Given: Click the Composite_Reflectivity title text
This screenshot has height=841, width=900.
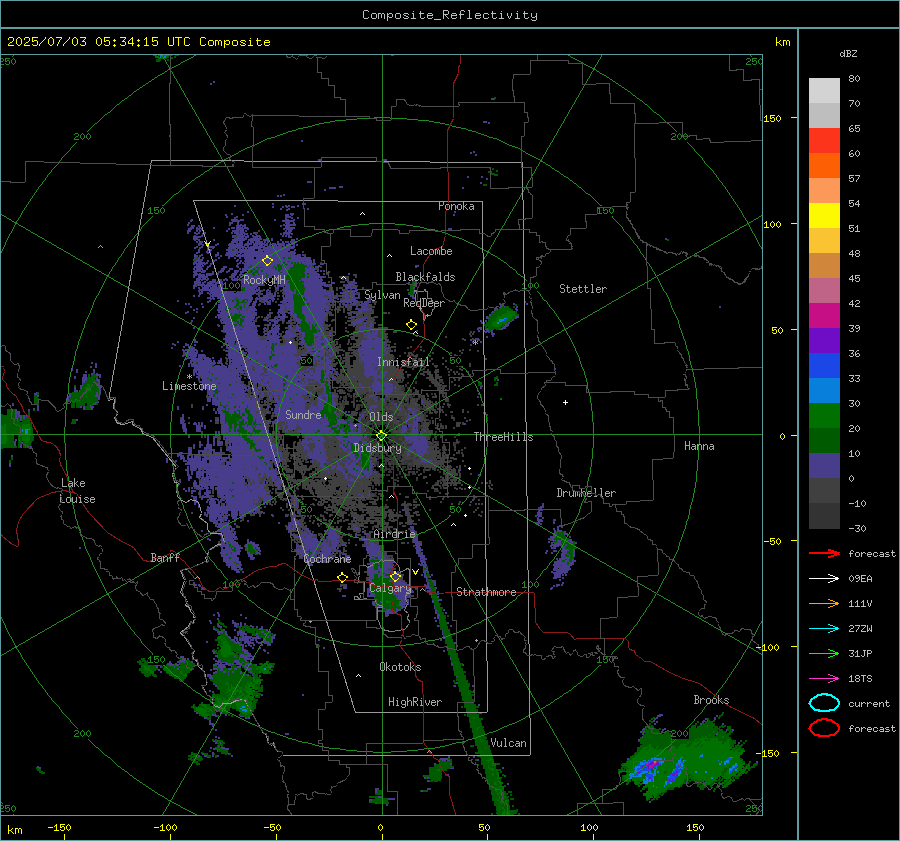Looking at the screenshot, I should click(449, 15).
